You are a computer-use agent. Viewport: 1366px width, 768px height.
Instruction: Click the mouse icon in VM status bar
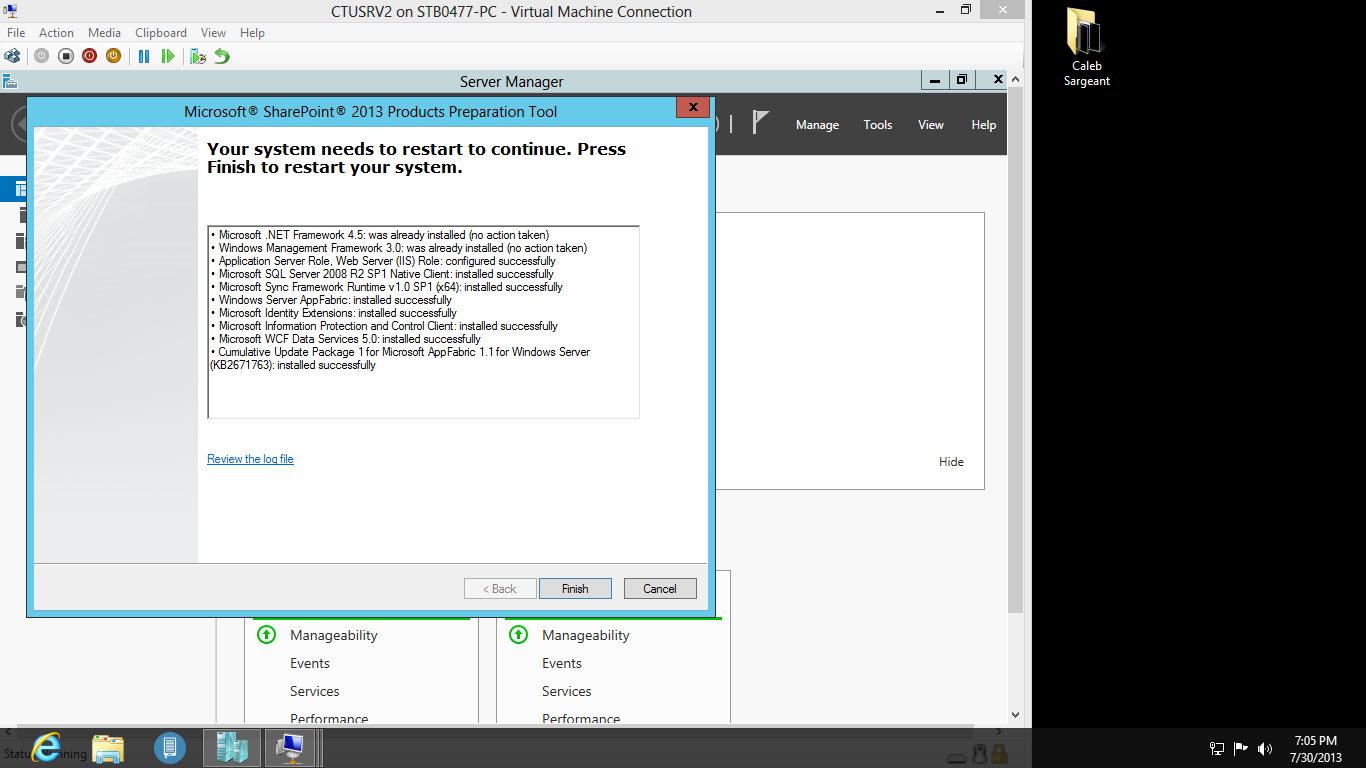click(980, 754)
